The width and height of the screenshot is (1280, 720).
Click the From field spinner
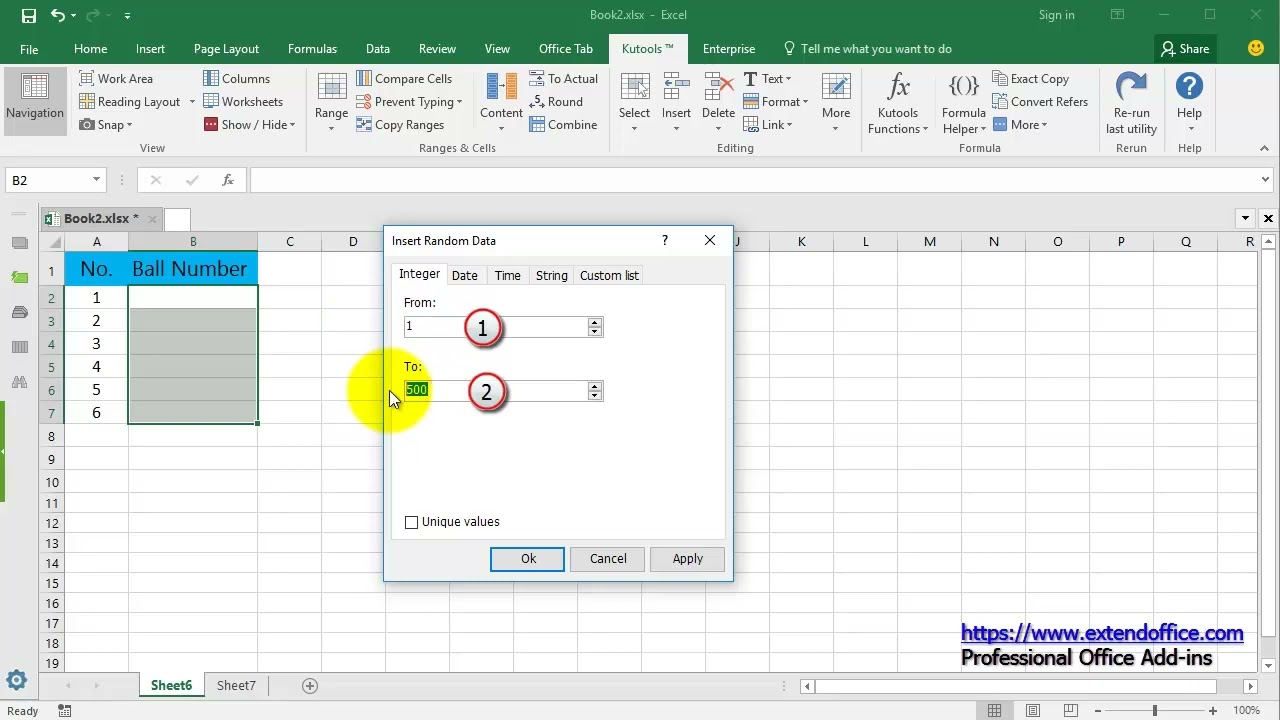(595, 326)
